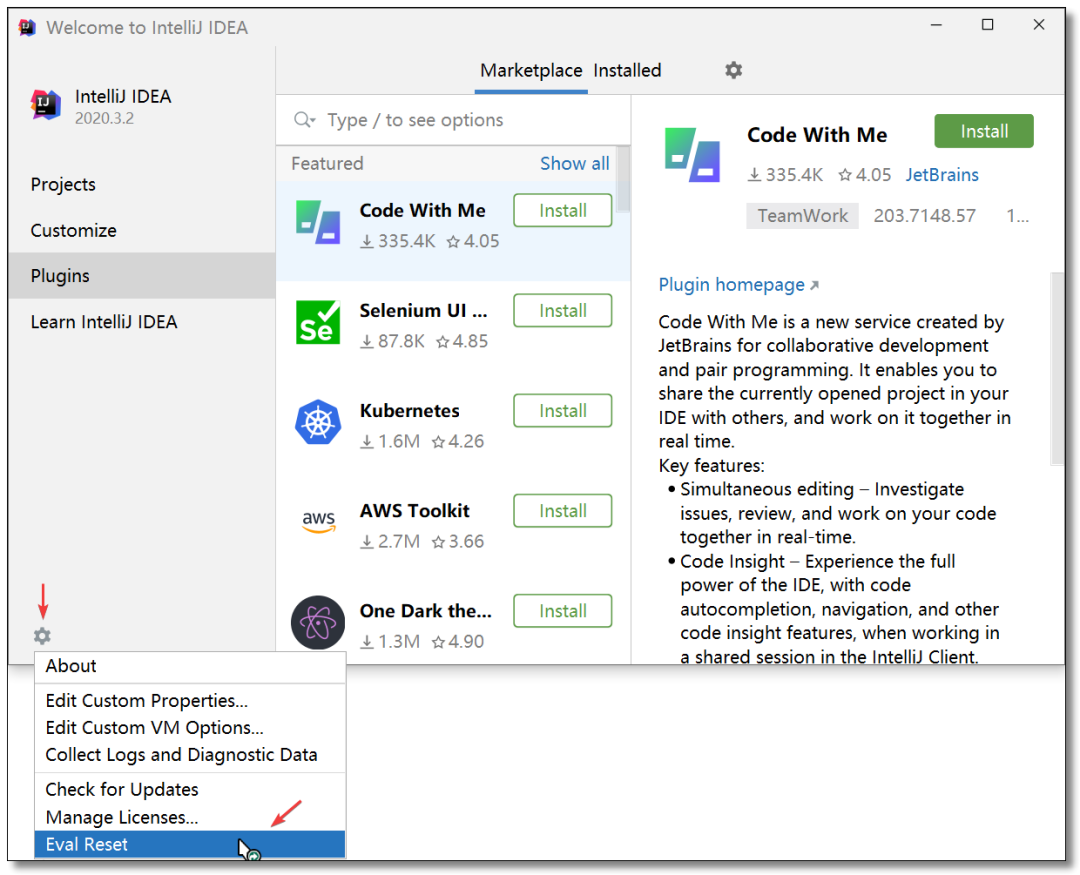Click the Code With Me detail heading
The height and width of the screenshot is (875, 1080).
[817, 135]
